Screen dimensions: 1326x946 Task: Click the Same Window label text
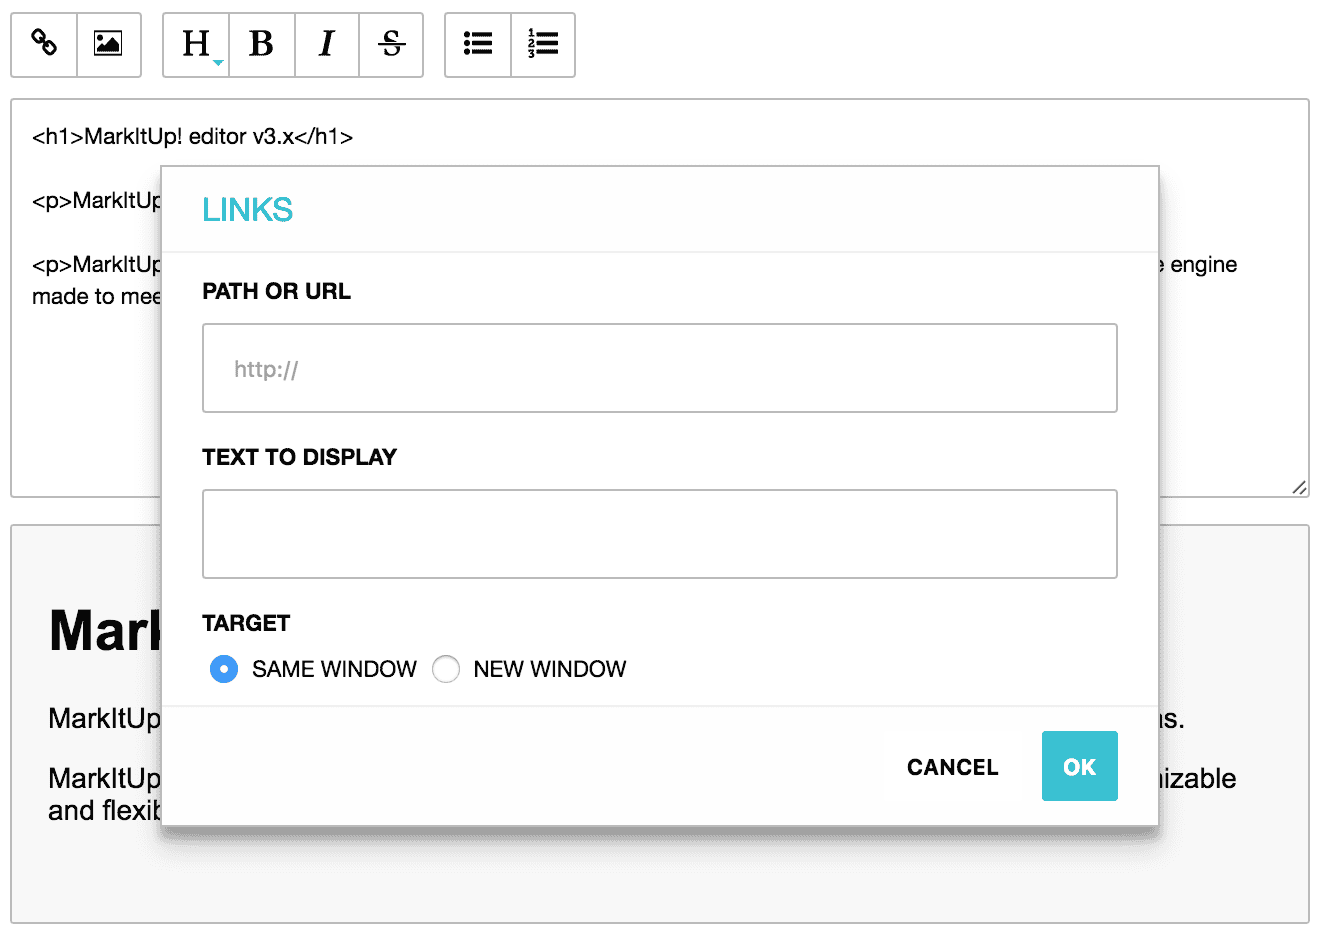click(x=334, y=669)
